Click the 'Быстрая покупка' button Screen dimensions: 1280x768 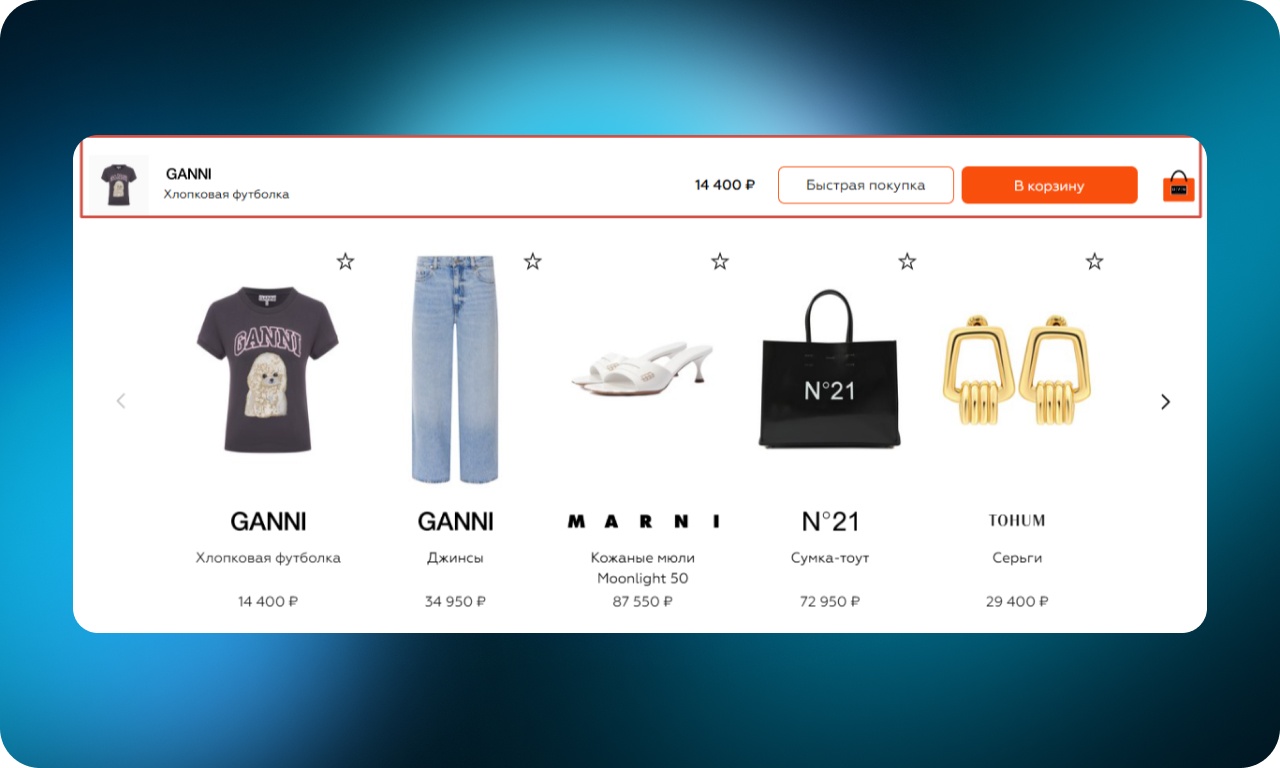click(x=866, y=185)
